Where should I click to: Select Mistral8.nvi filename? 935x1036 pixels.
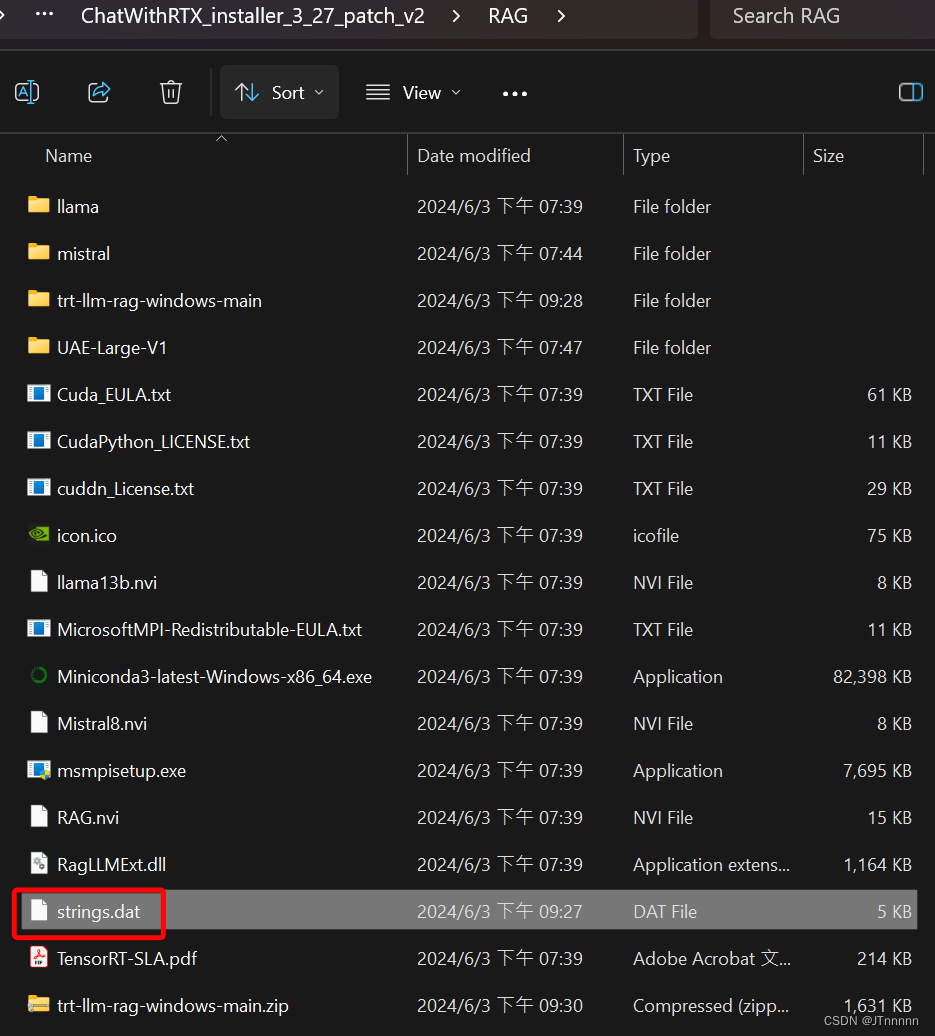point(102,723)
